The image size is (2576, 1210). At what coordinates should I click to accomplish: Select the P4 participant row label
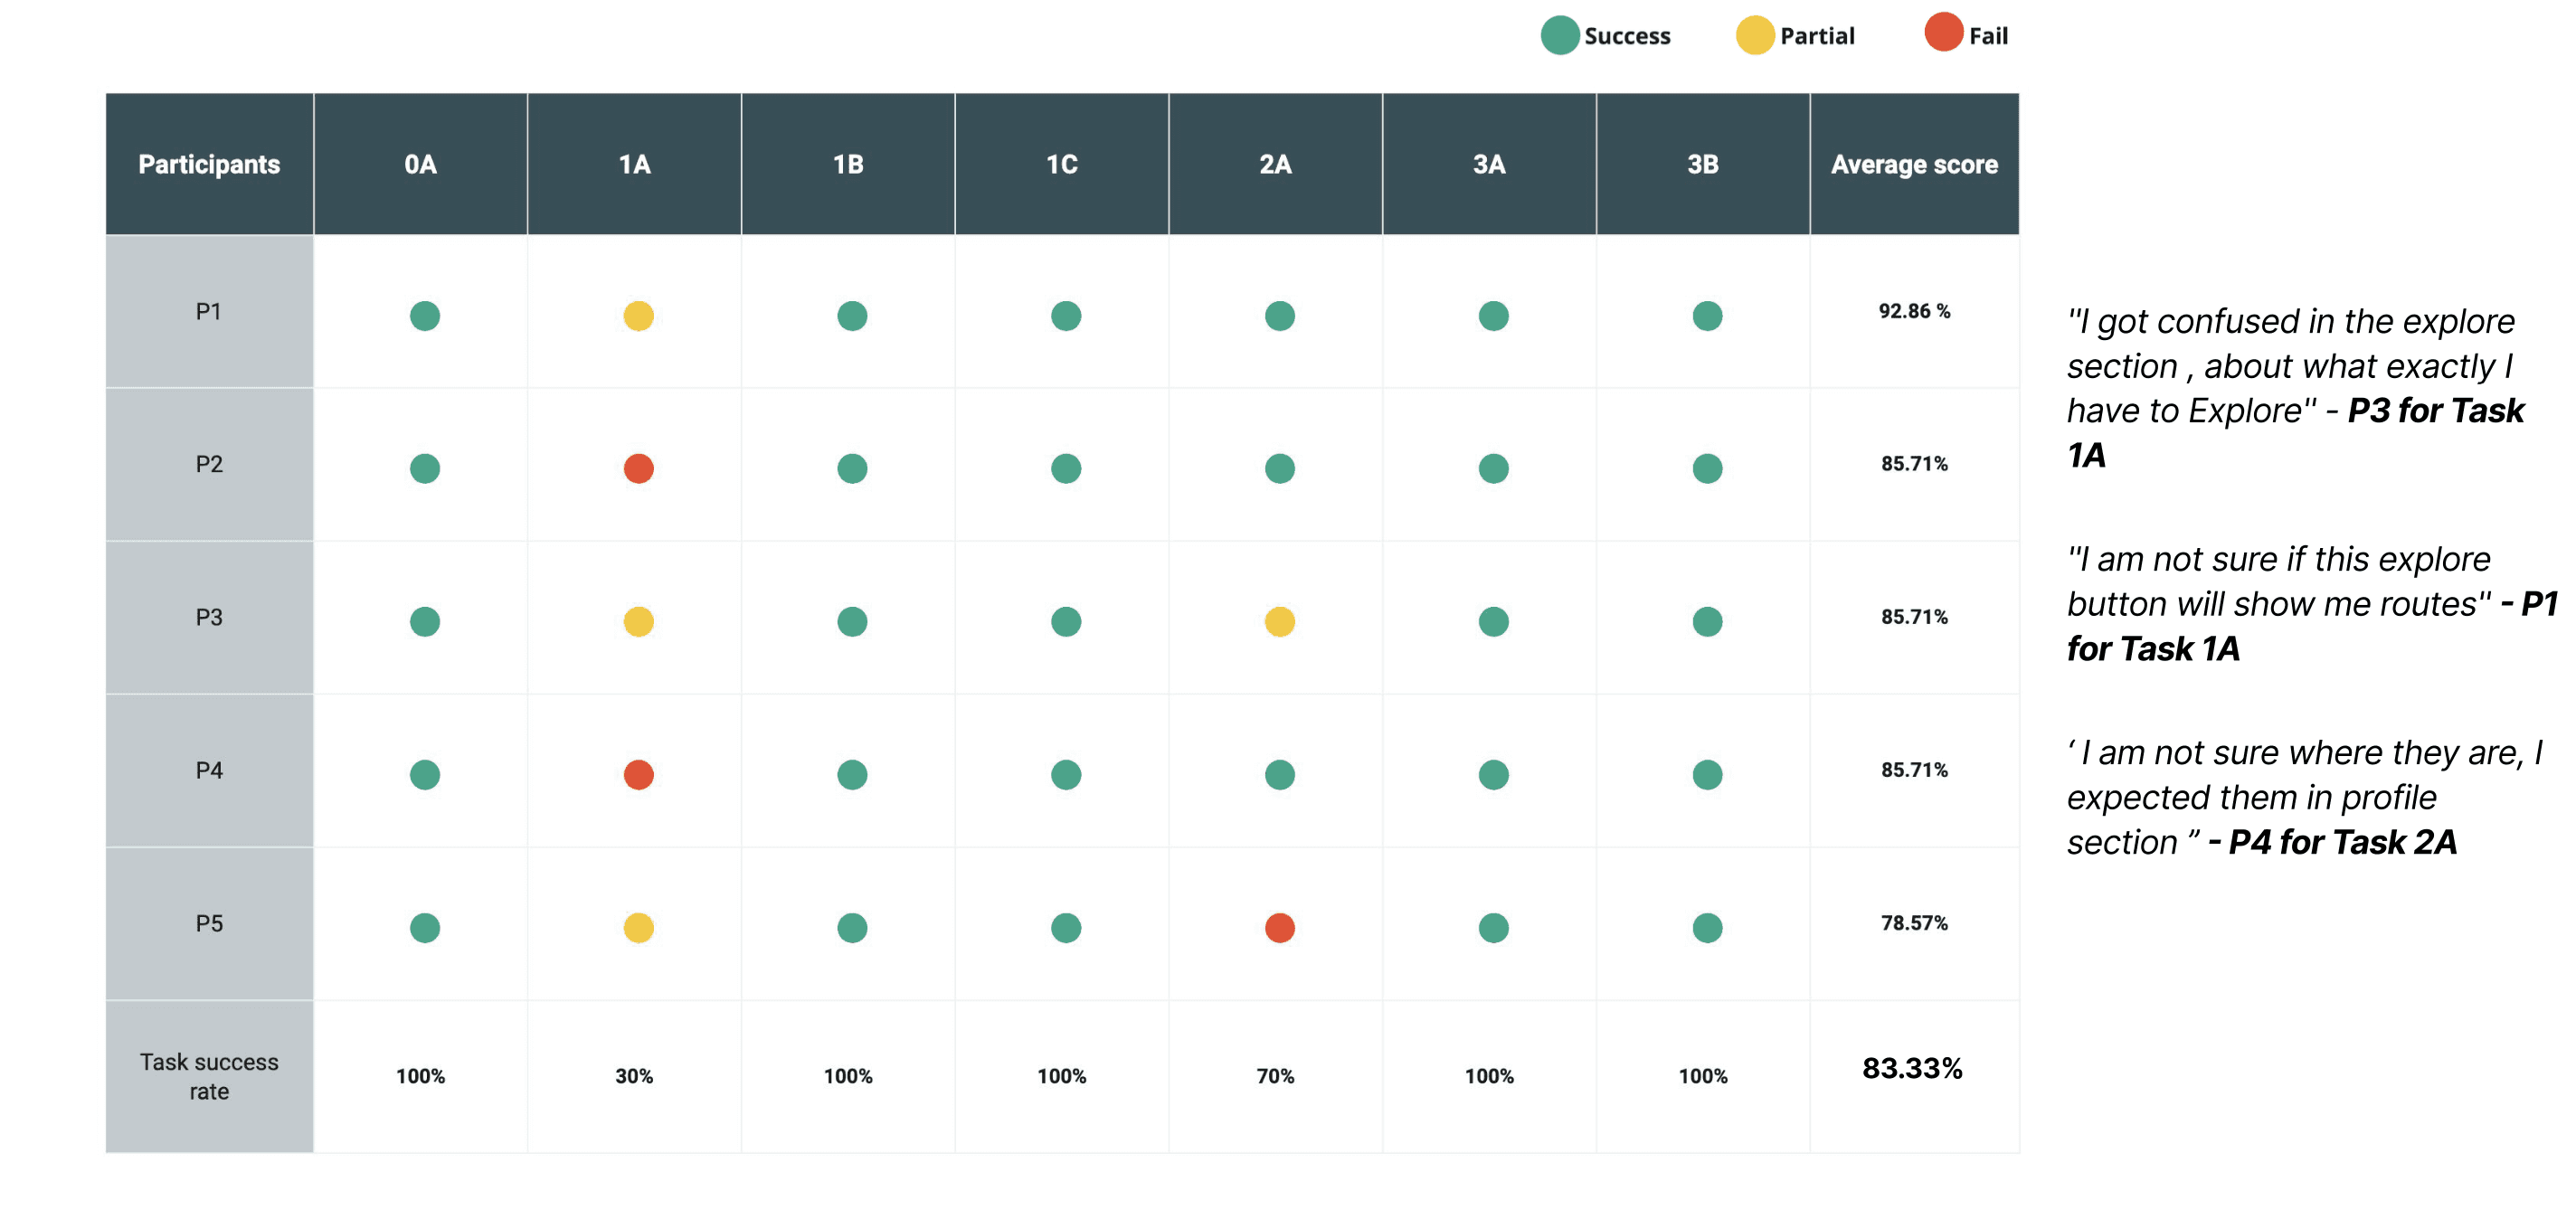(x=209, y=770)
